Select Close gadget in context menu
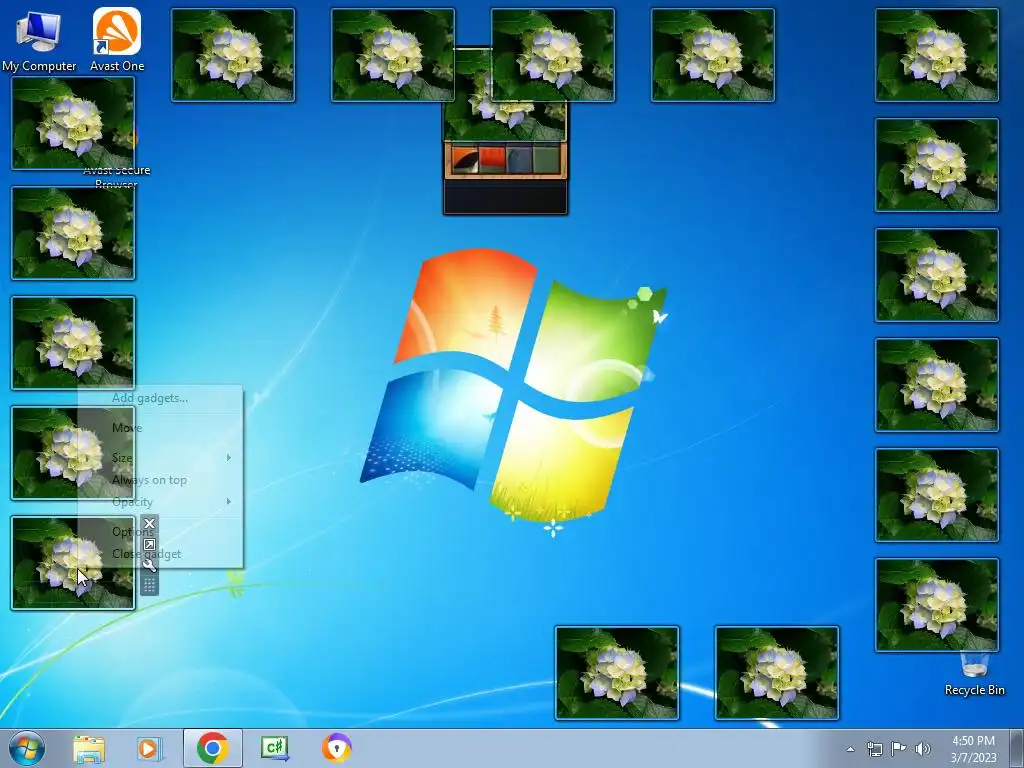1024x768 pixels. 160,554
